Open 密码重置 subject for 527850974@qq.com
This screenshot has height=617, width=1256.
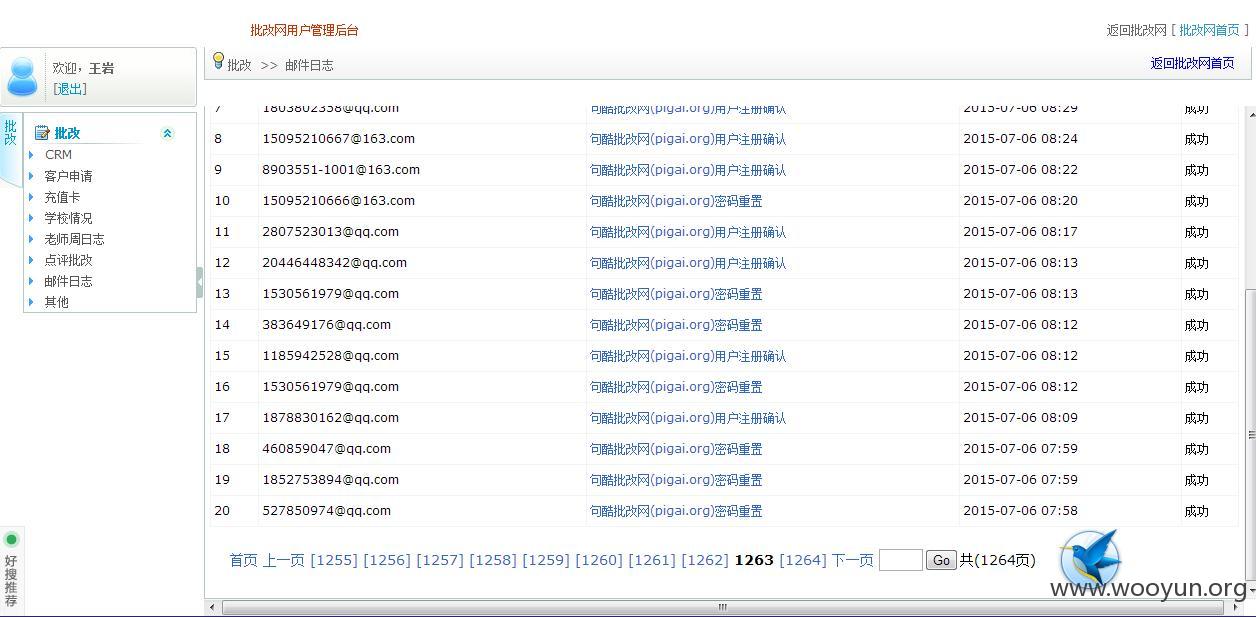tap(676, 511)
